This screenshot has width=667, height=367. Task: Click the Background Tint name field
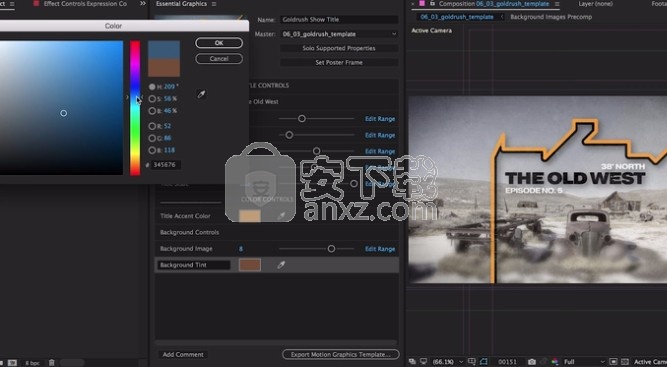point(194,265)
